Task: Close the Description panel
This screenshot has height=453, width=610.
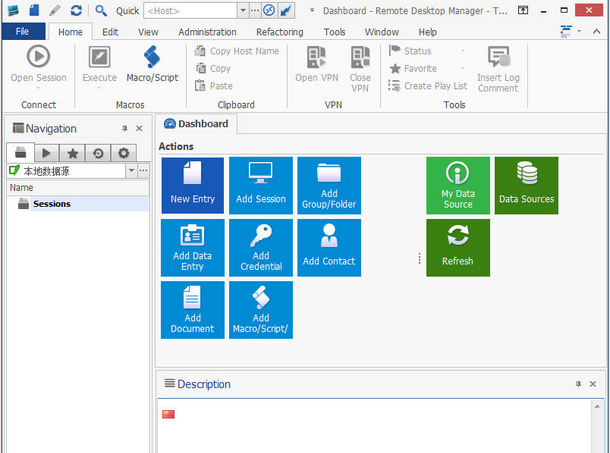Action: tap(592, 384)
